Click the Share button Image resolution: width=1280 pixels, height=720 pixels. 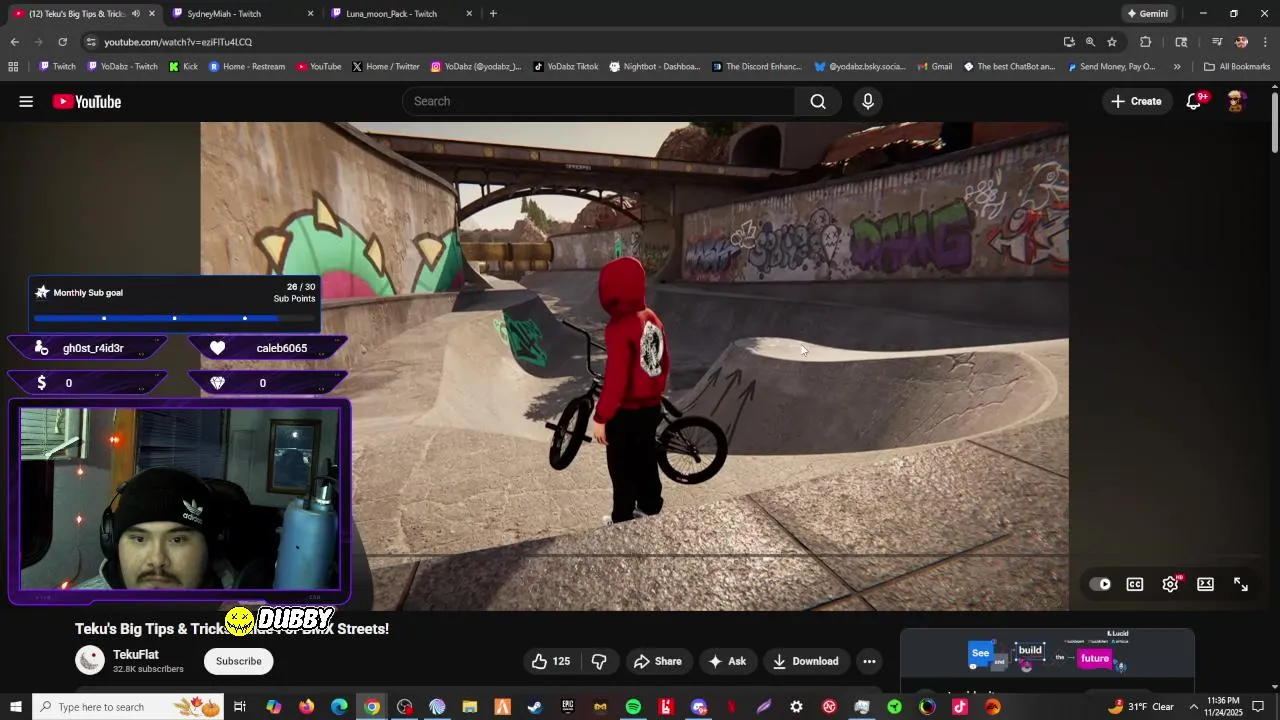[657, 661]
